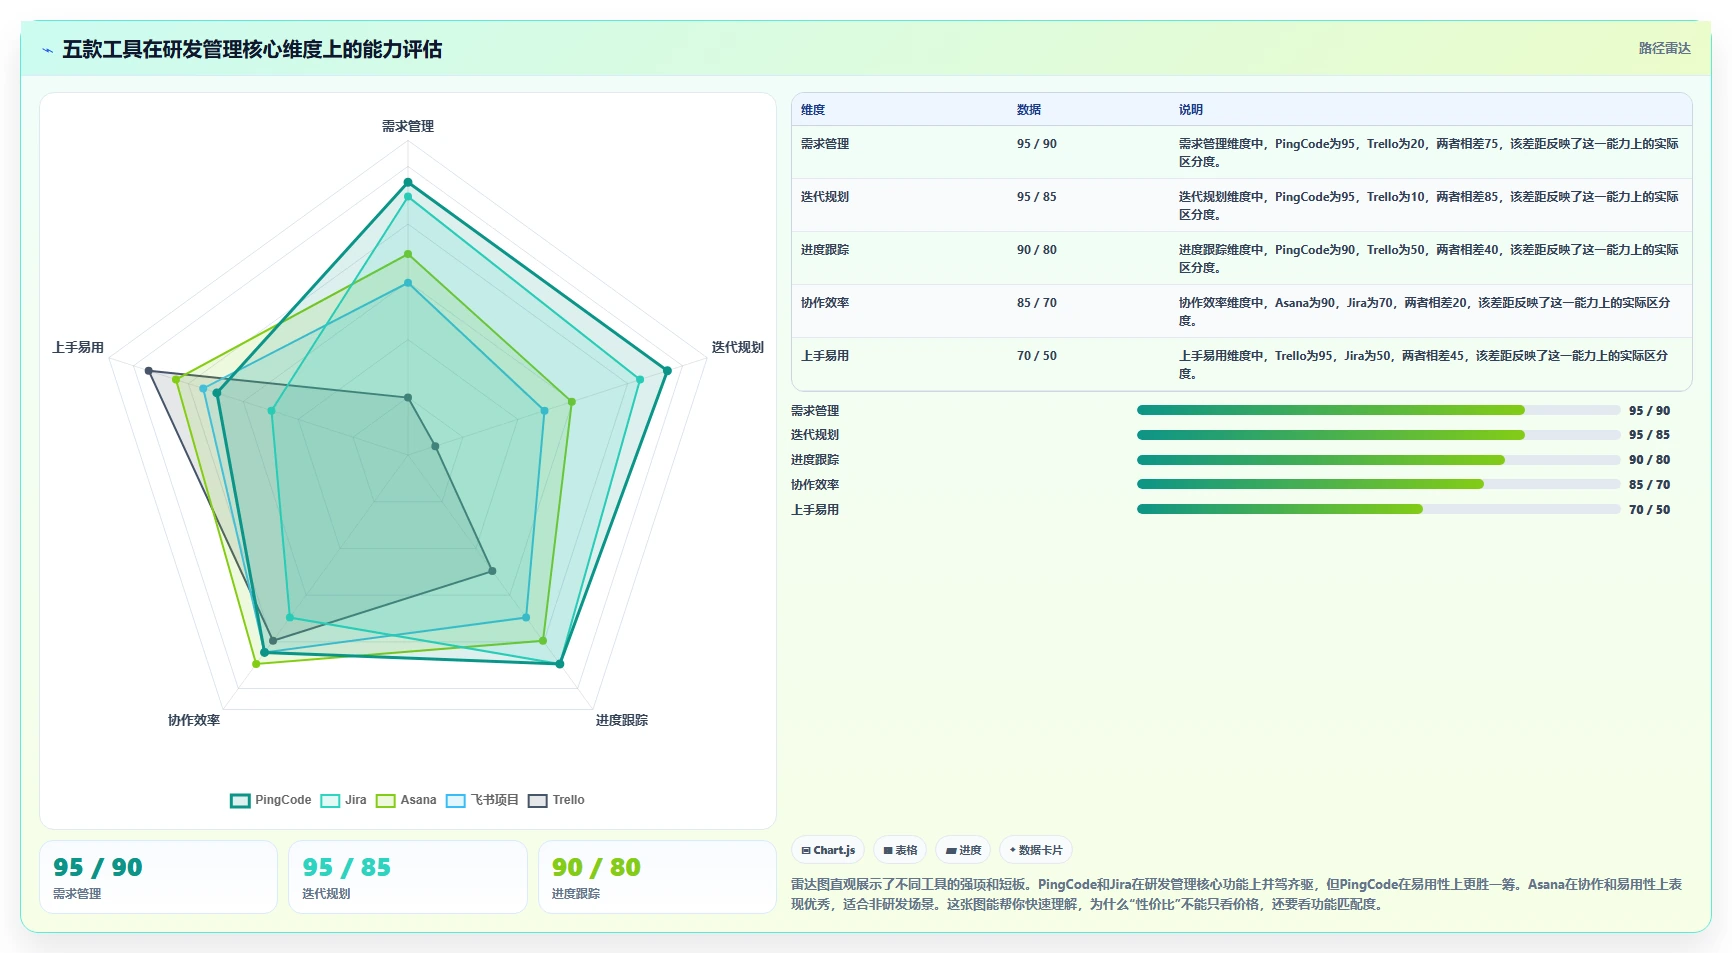
Task: Click the 路径雷达 label in the header
Action: pyautogui.click(x=1664, y=48)
